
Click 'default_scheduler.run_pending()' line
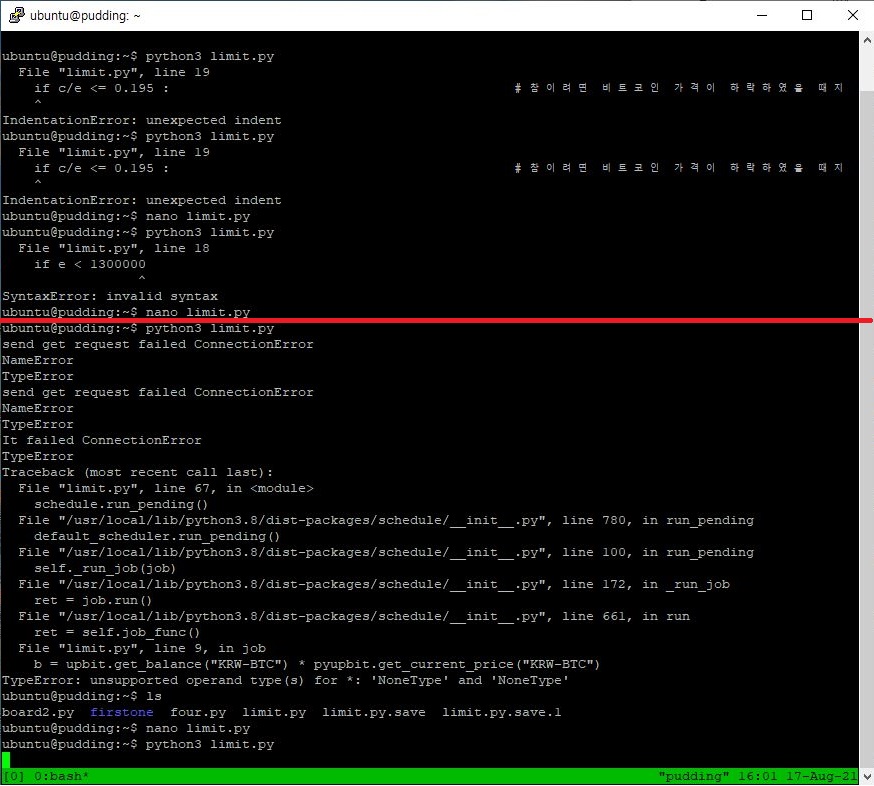[x=157, y=536]
